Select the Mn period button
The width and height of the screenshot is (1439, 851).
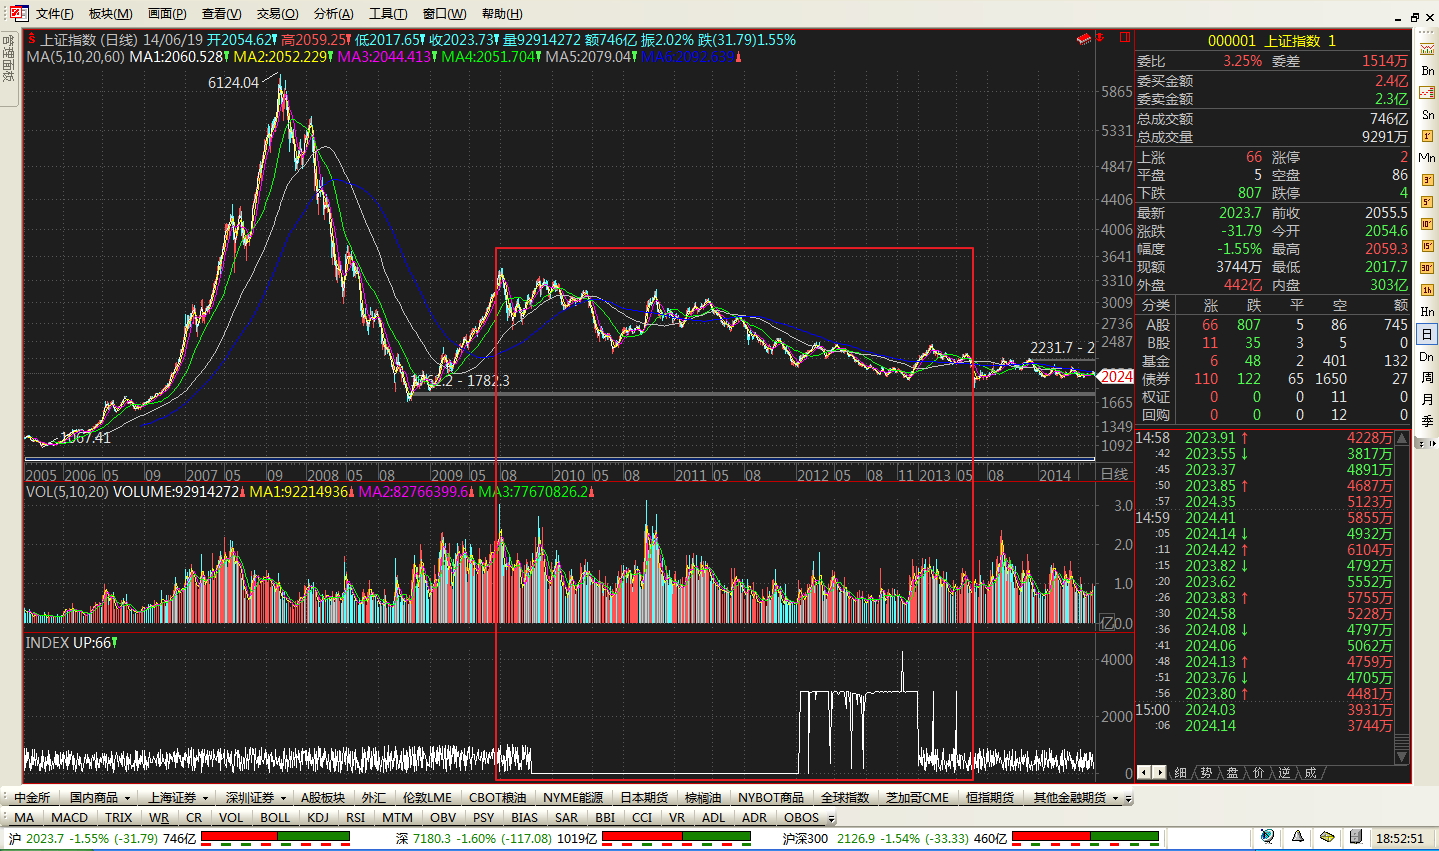pos(1427,158)
